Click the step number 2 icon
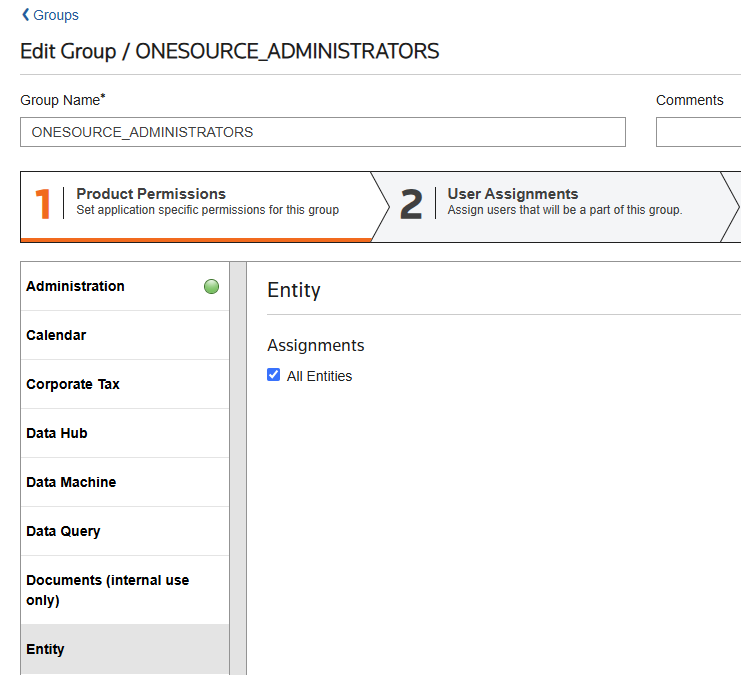 tap(411, 204)
